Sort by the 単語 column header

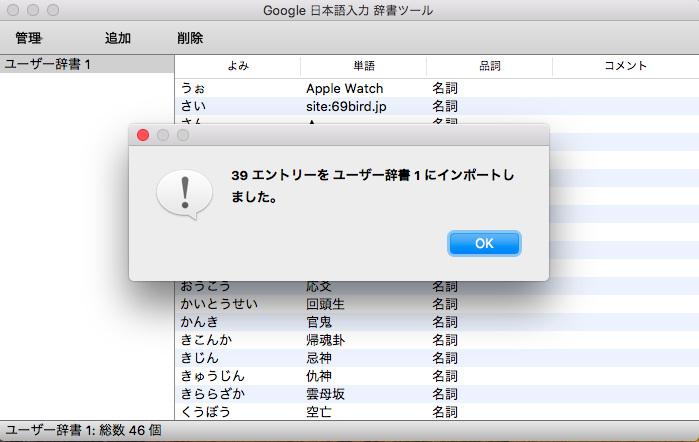[x=364, y=66]
